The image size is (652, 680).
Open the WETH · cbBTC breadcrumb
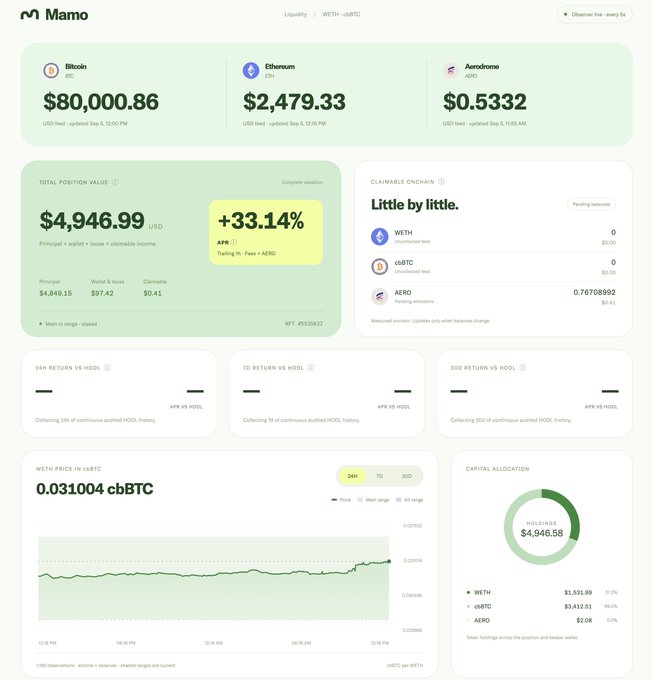(x=341, y=14)
